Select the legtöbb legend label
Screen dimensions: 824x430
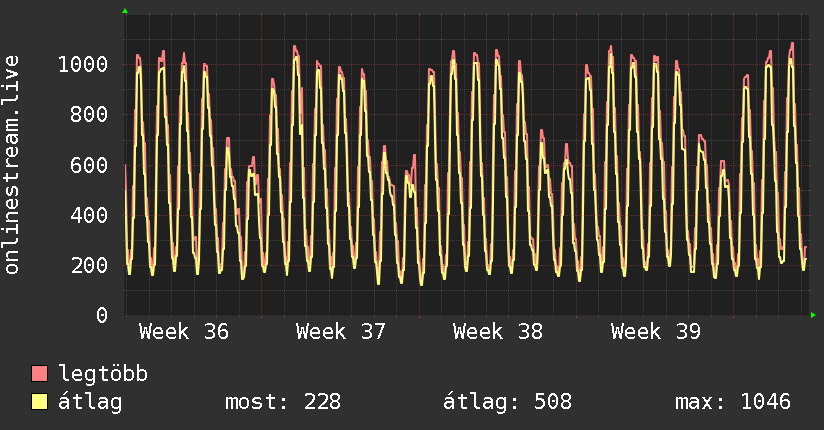103,374
